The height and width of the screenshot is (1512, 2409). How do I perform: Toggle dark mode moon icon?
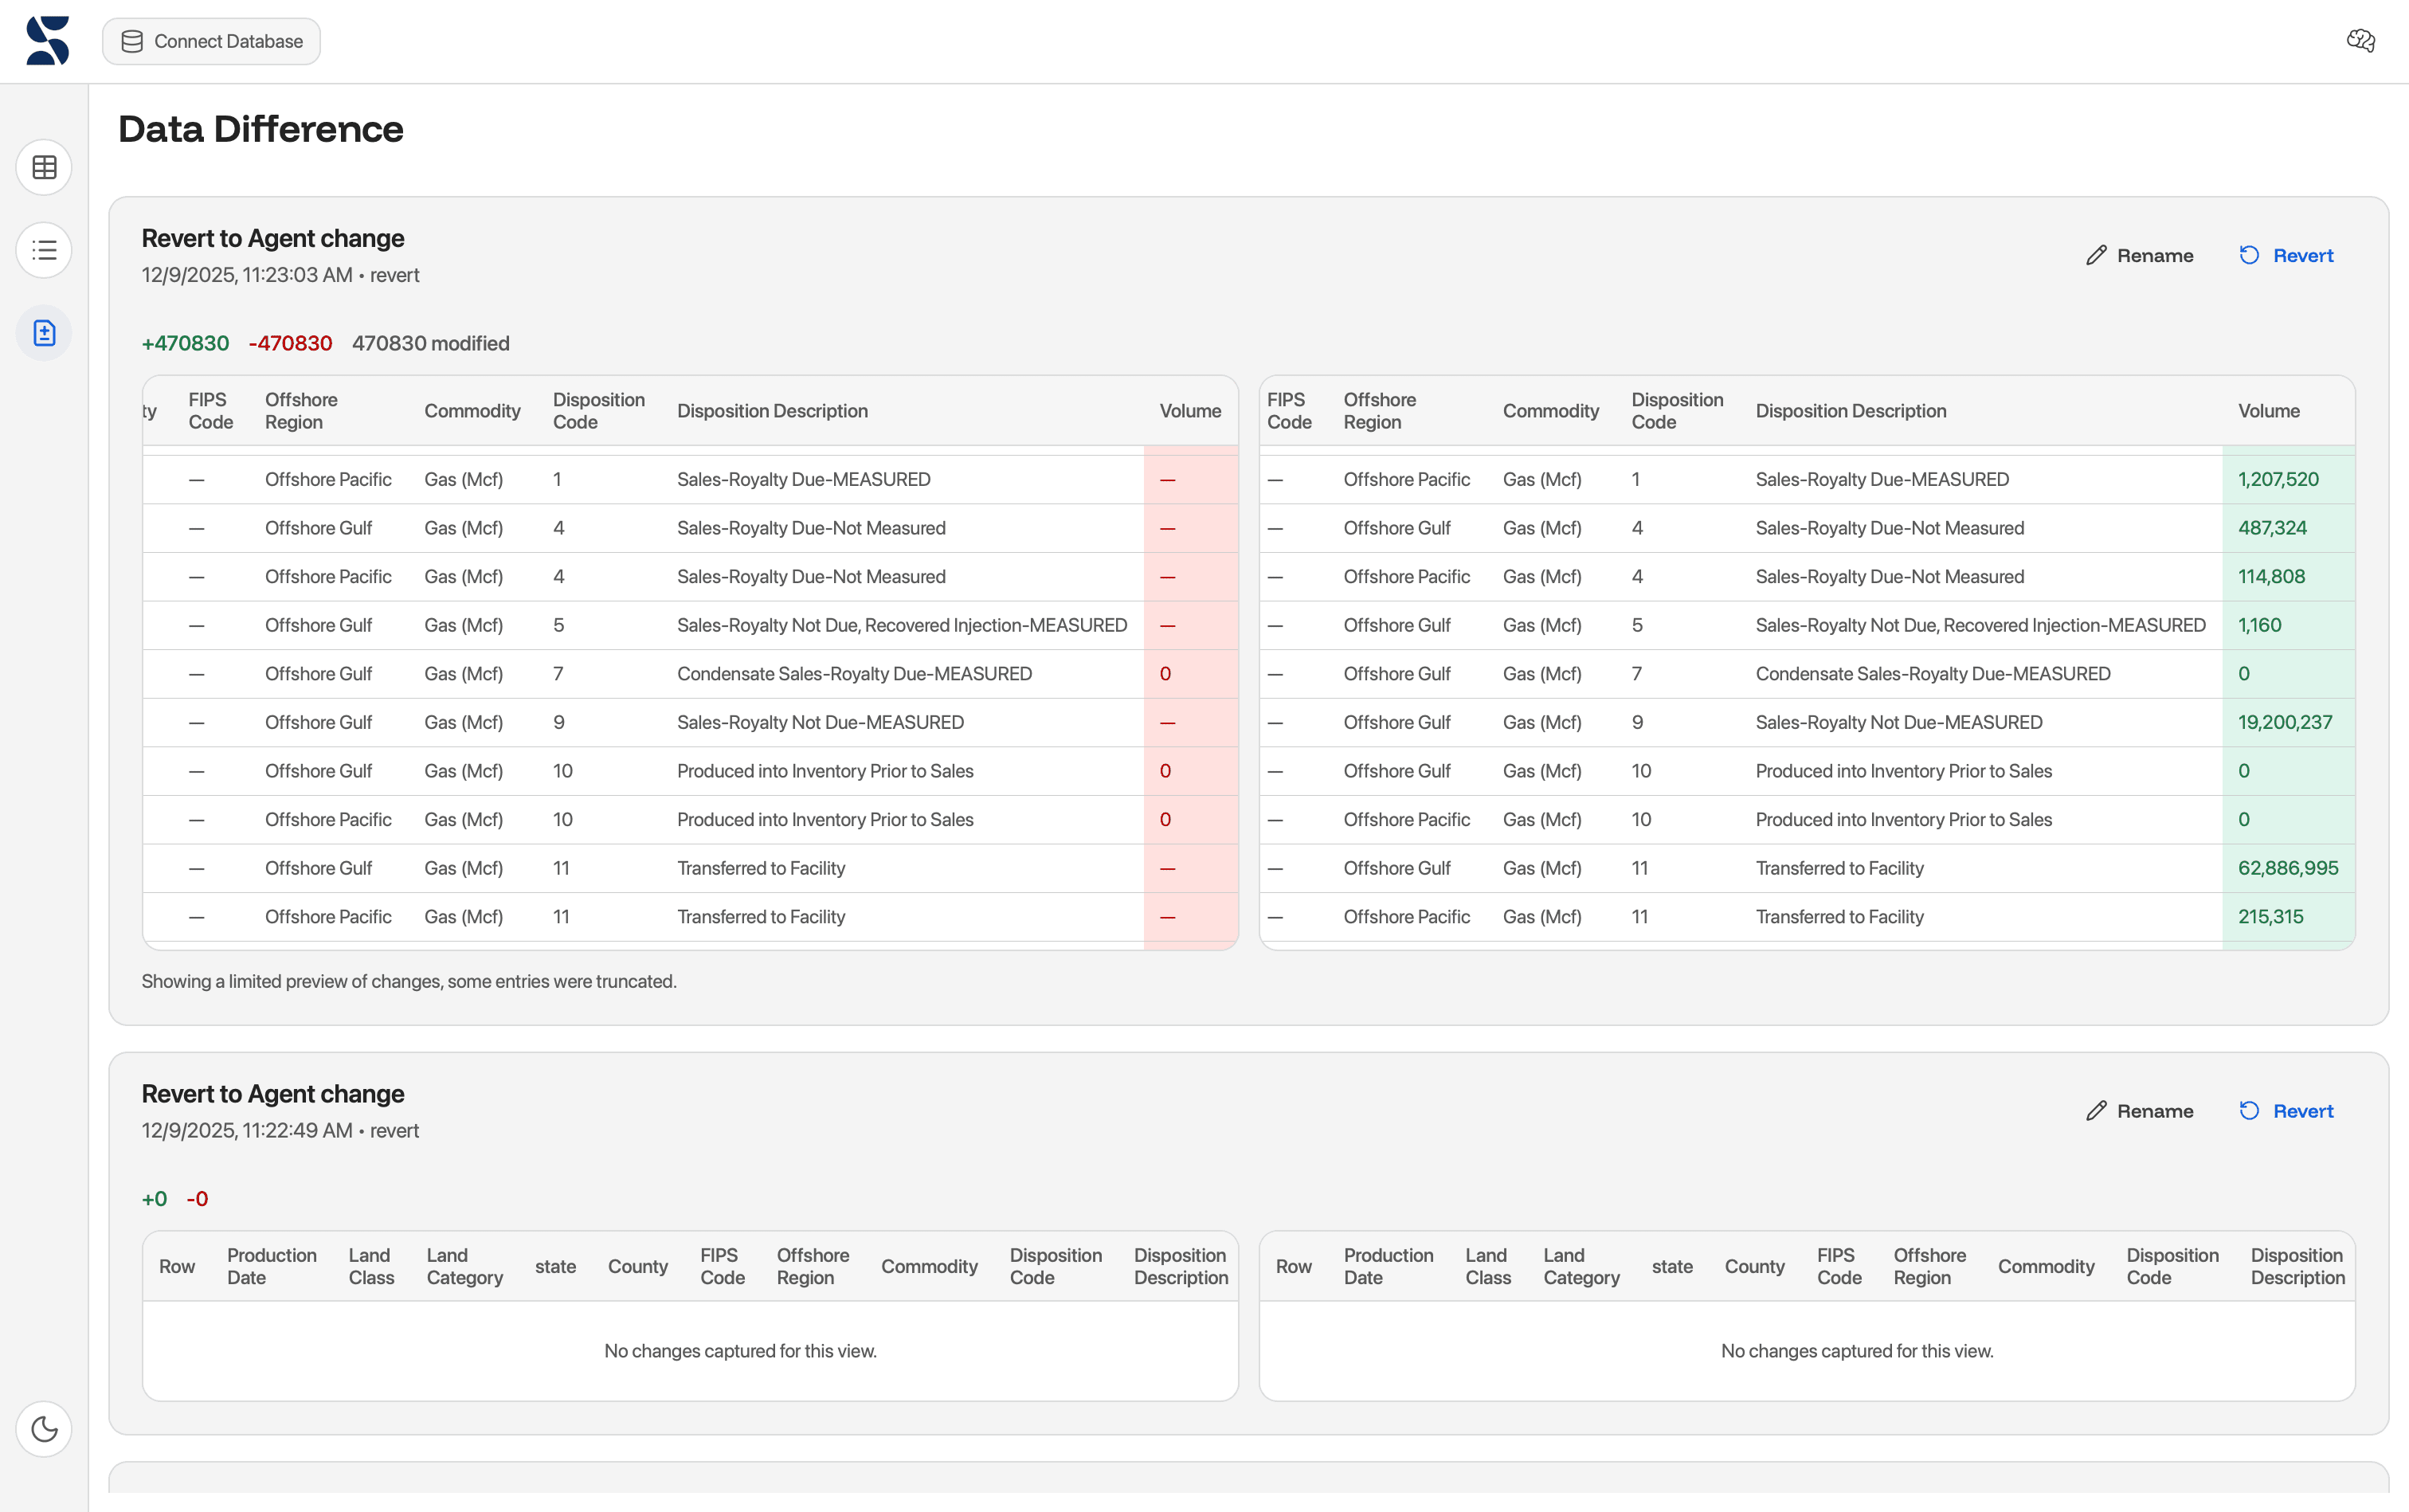tap(44, 1428)
